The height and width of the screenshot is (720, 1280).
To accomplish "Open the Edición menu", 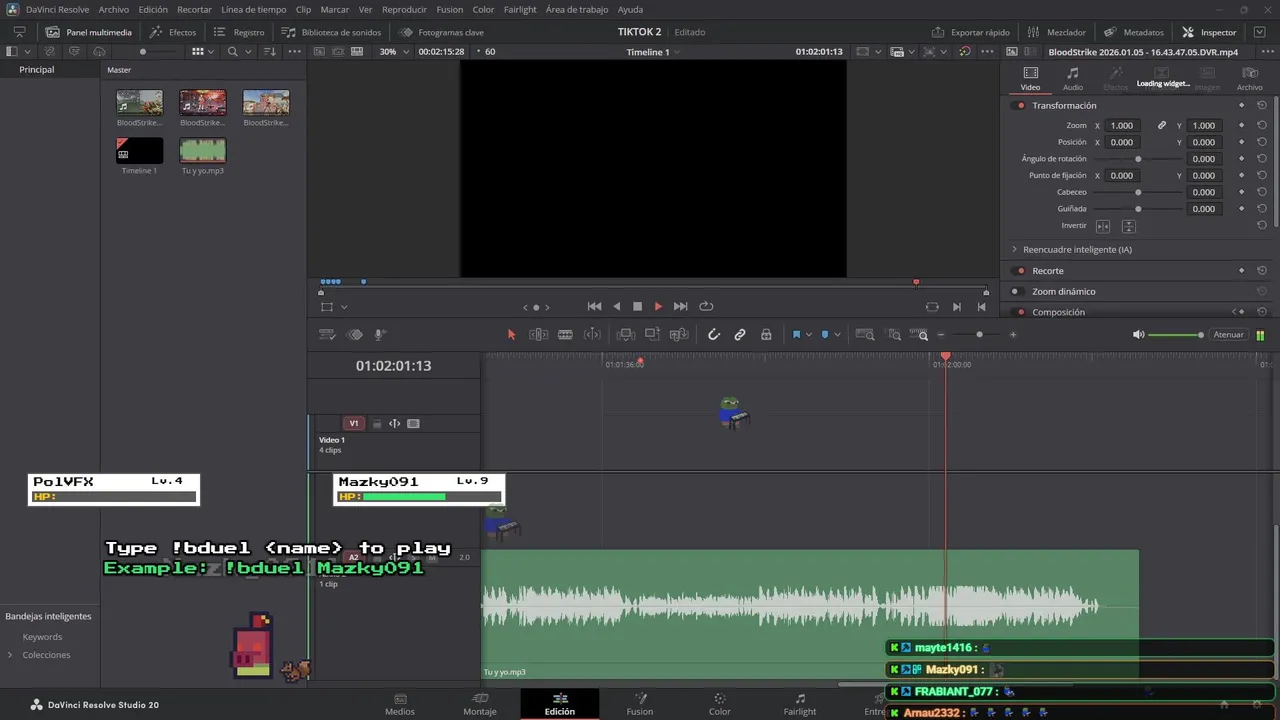I will tap(153, 9).
